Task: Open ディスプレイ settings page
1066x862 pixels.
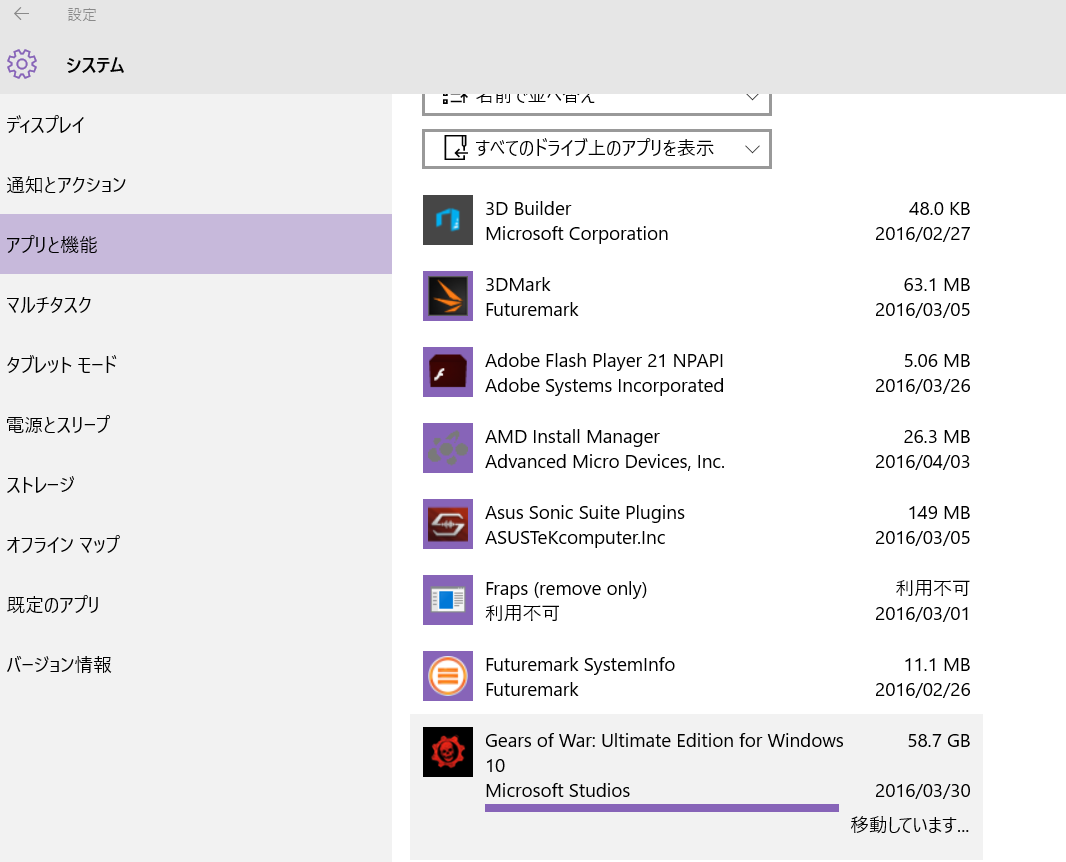Action: pos(196,125)
